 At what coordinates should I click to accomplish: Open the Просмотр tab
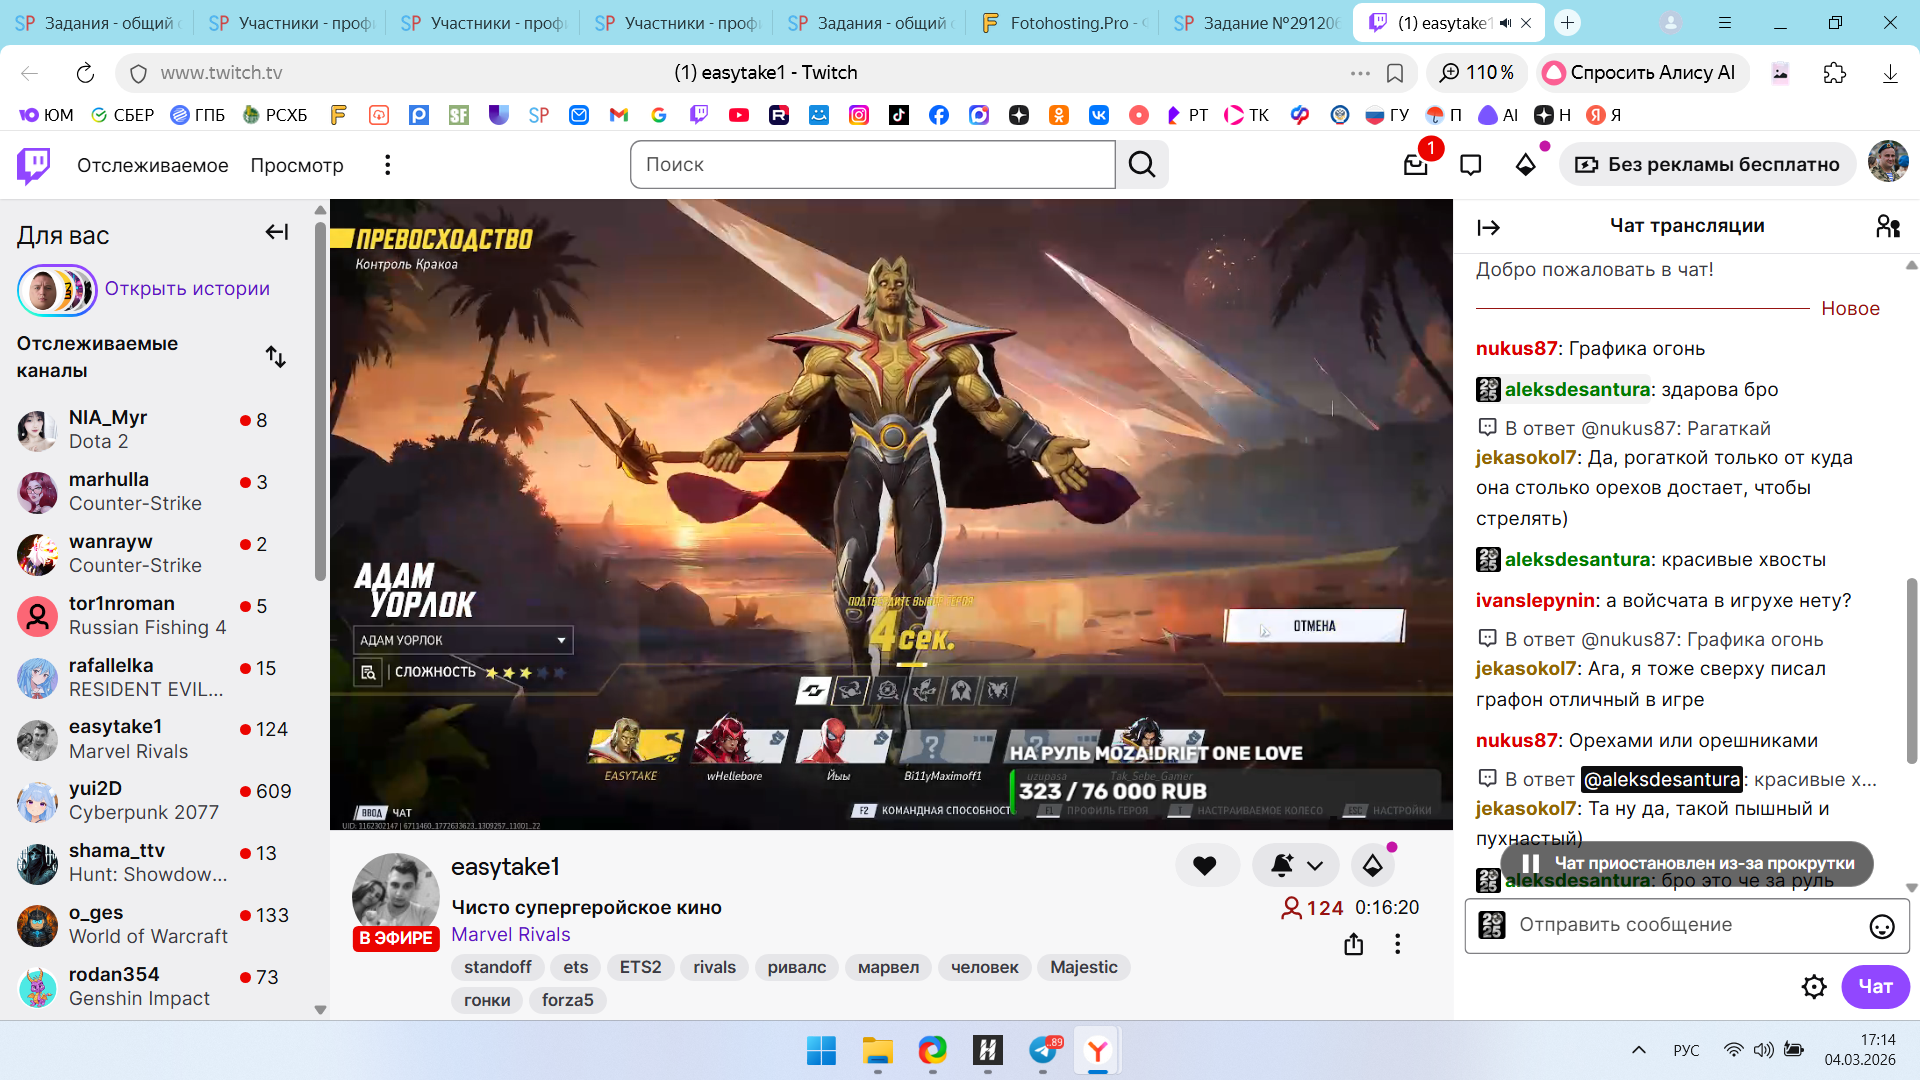click(x=297, y=165)
